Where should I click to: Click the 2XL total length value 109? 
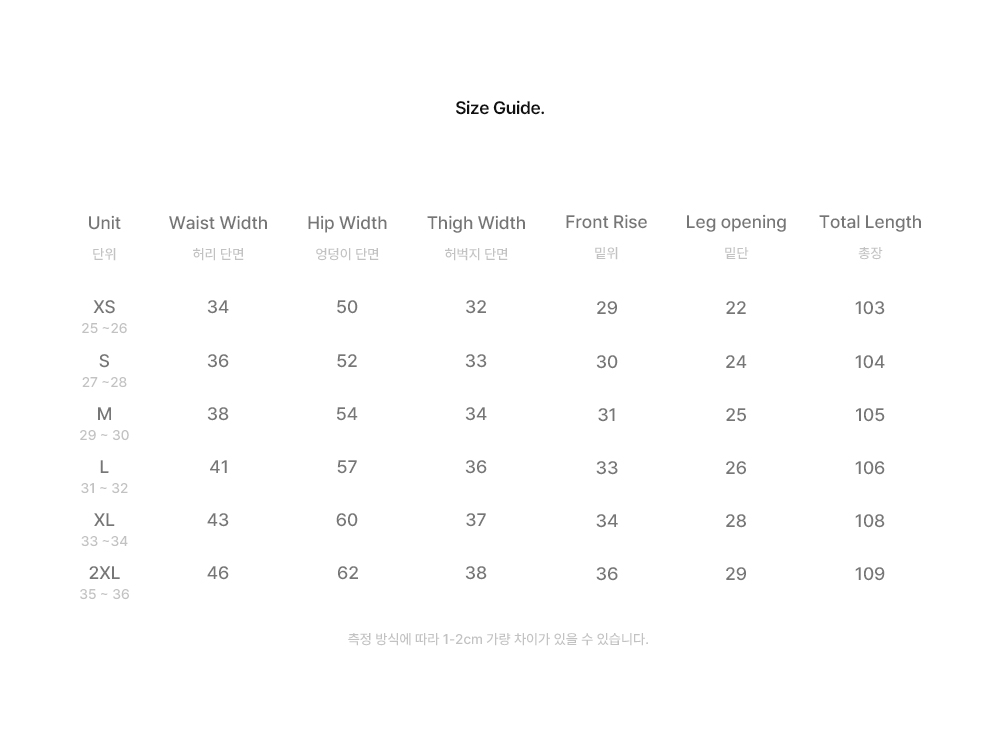coord(870,574)
